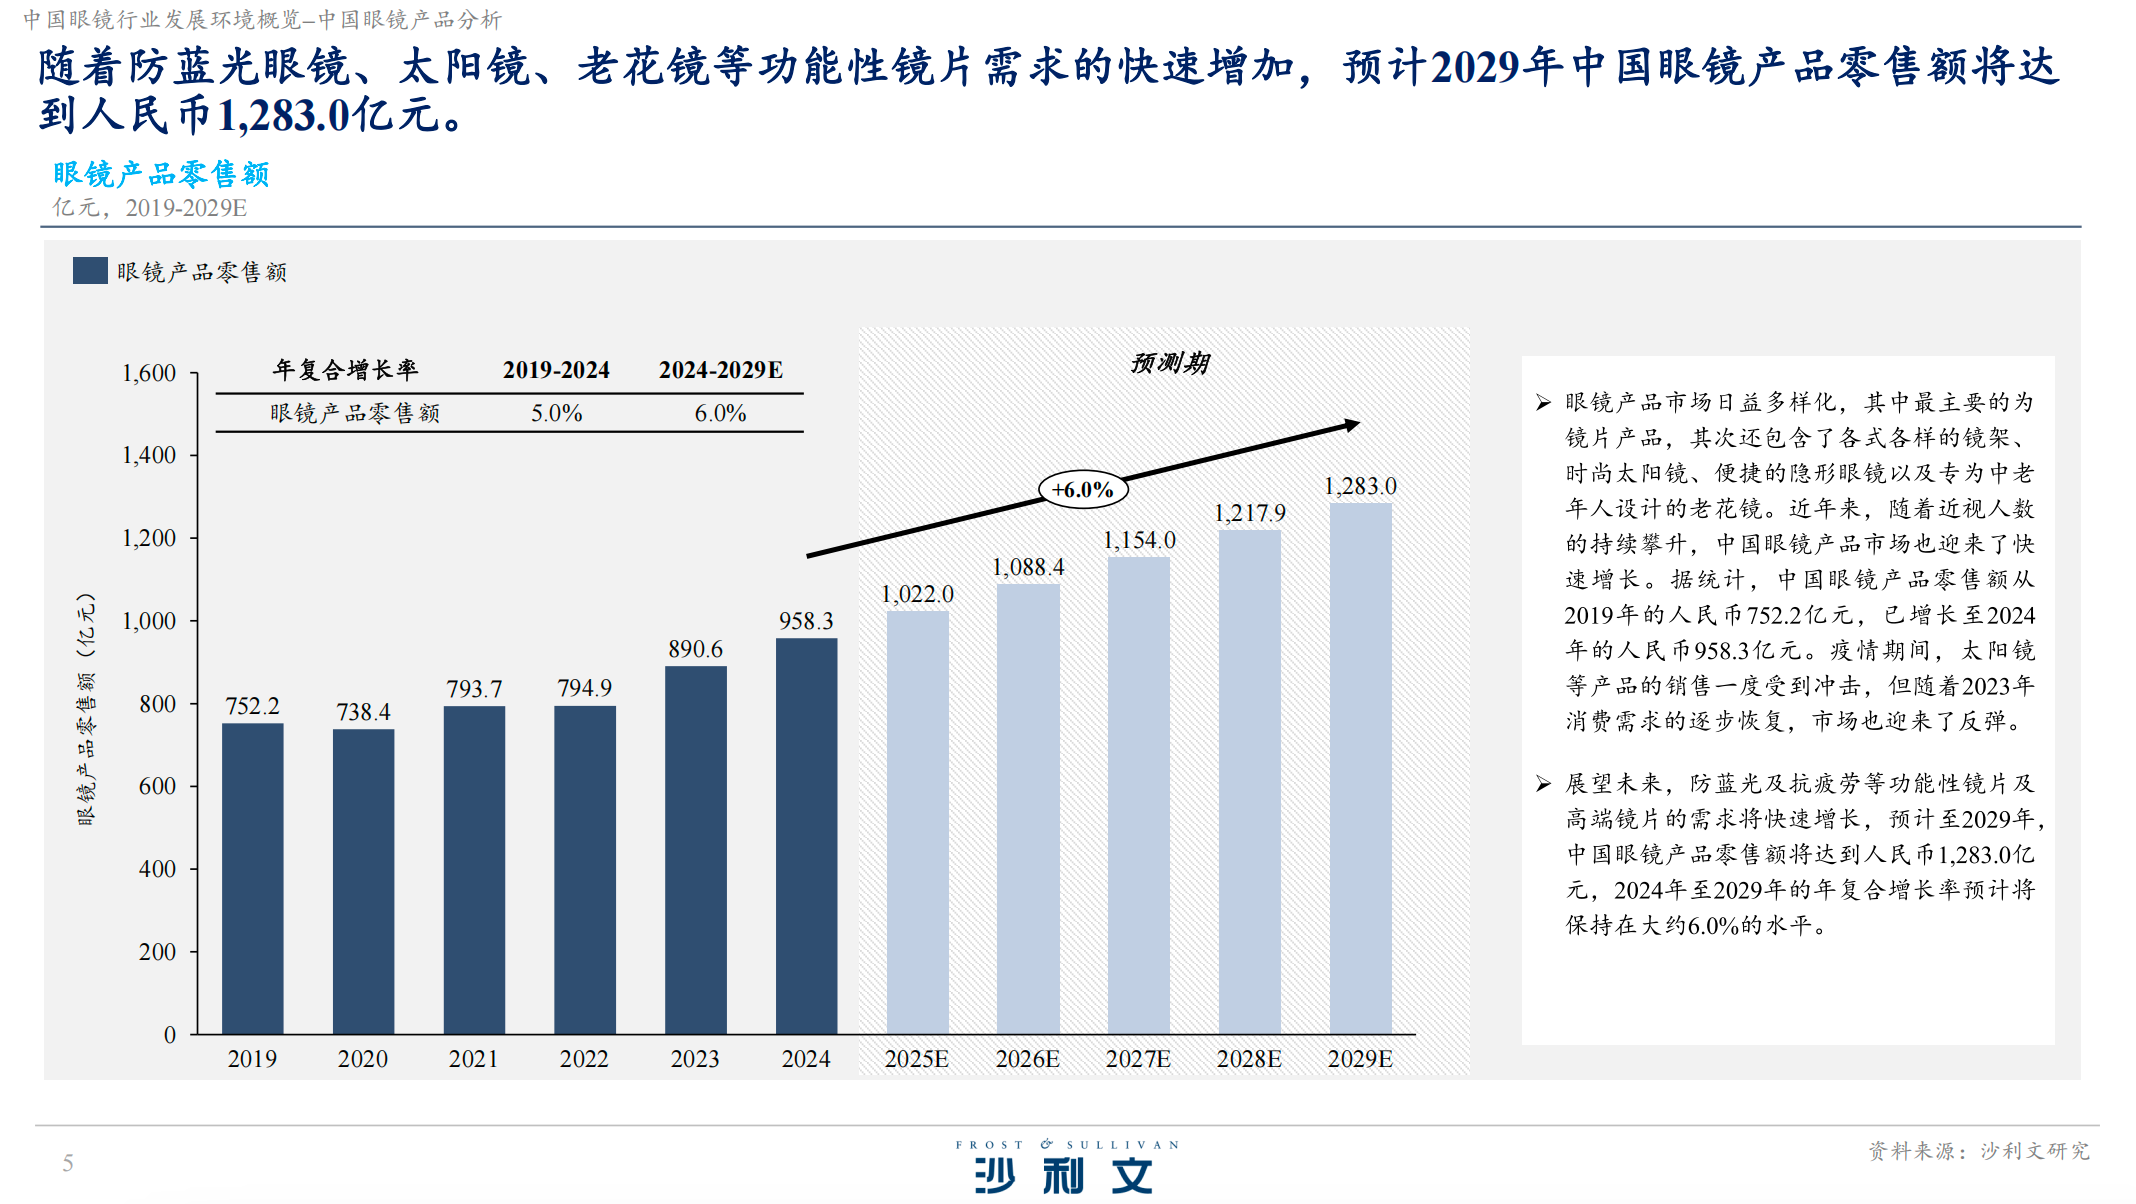Select the 2024 bar labeled 958.3
Screen dimensions: 2136x1204
click(806, 835)
